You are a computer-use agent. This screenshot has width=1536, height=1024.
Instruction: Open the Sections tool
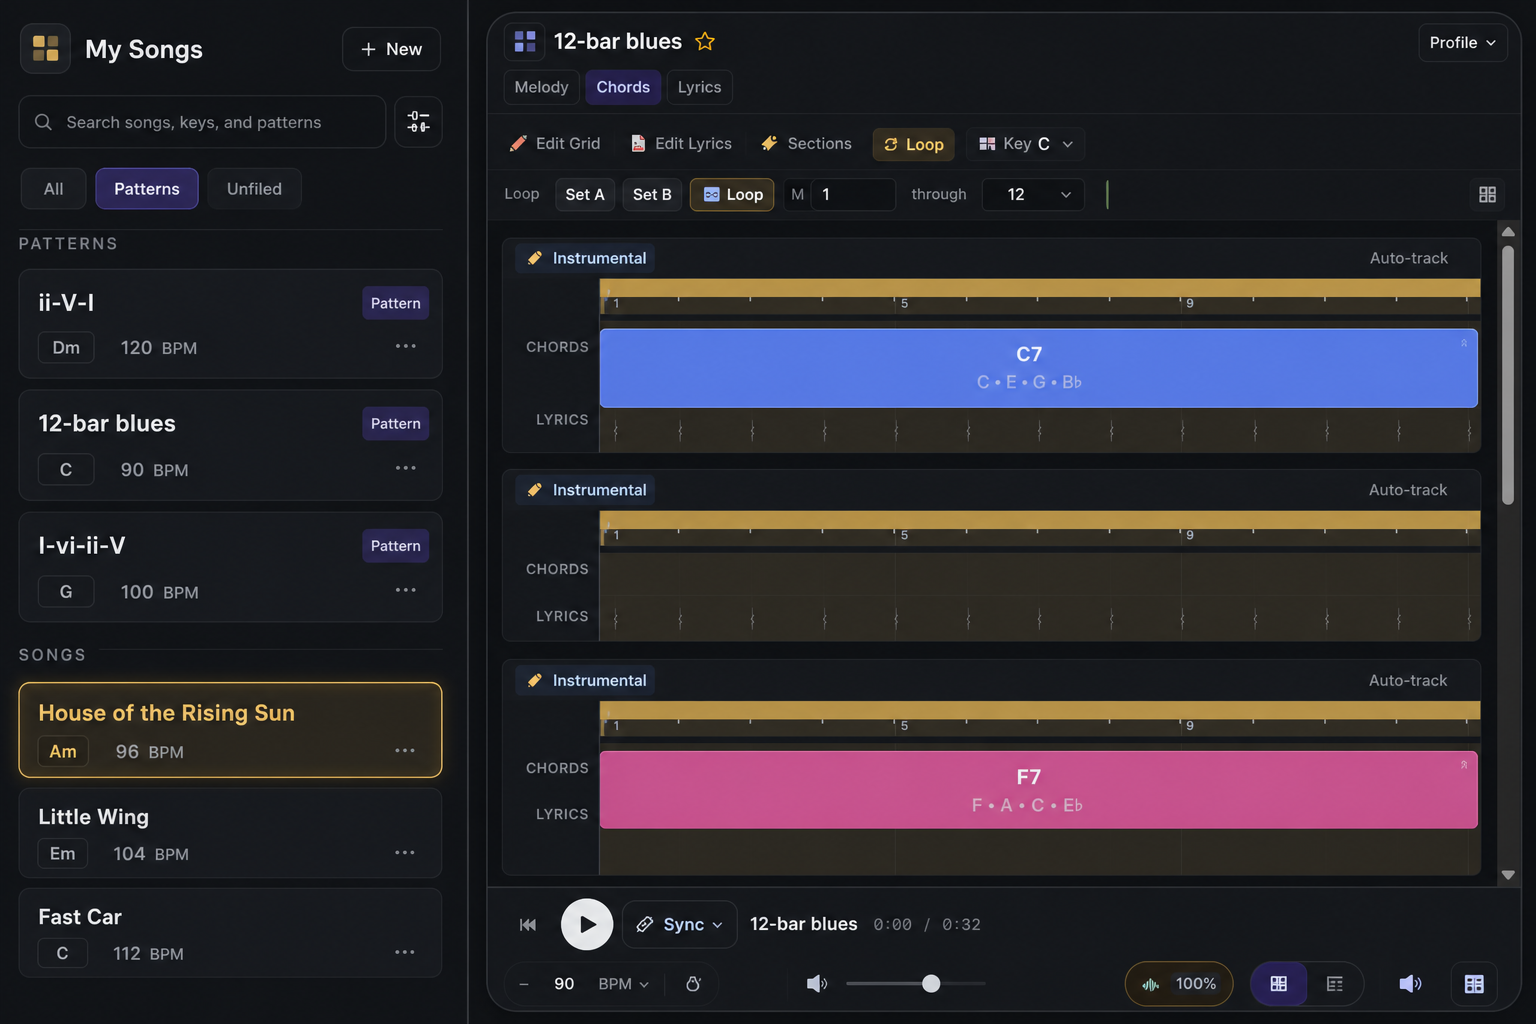tap(806, 144)
